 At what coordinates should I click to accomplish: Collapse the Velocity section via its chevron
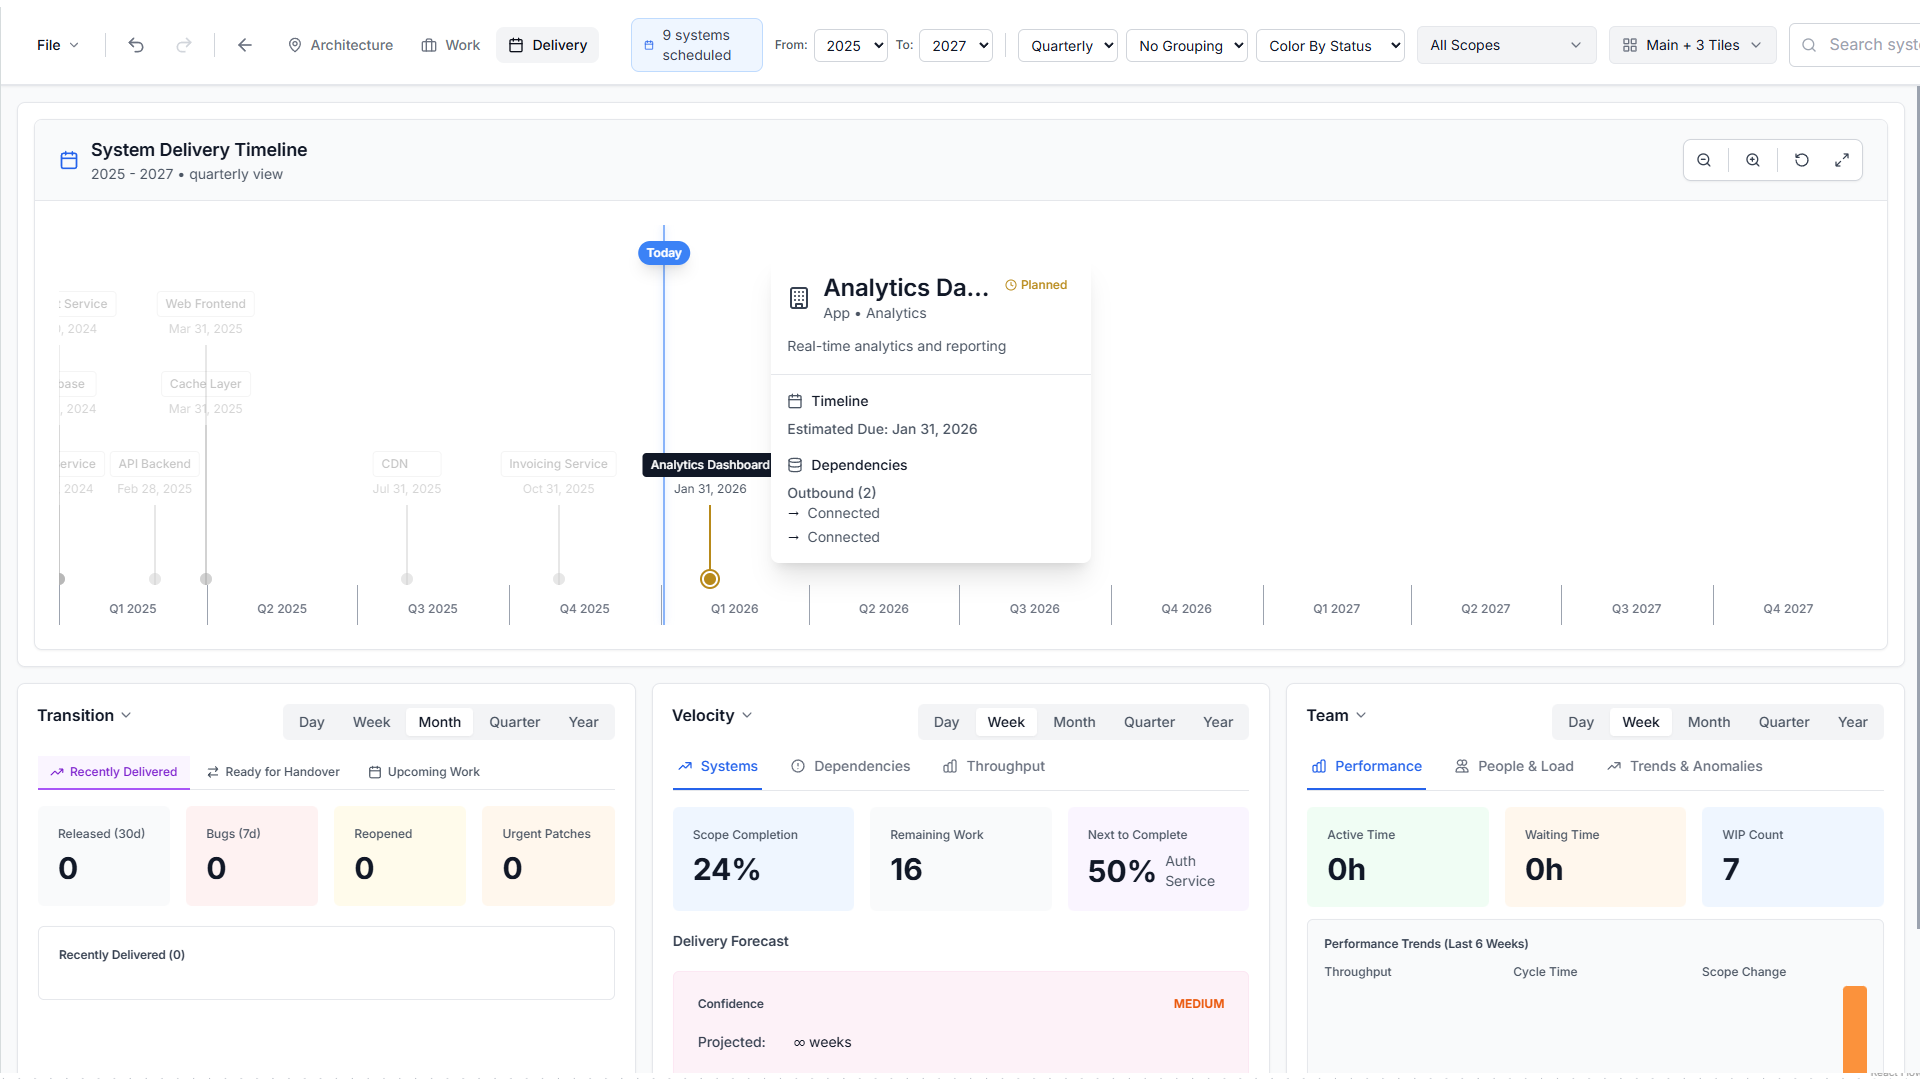tap(749, 715)
